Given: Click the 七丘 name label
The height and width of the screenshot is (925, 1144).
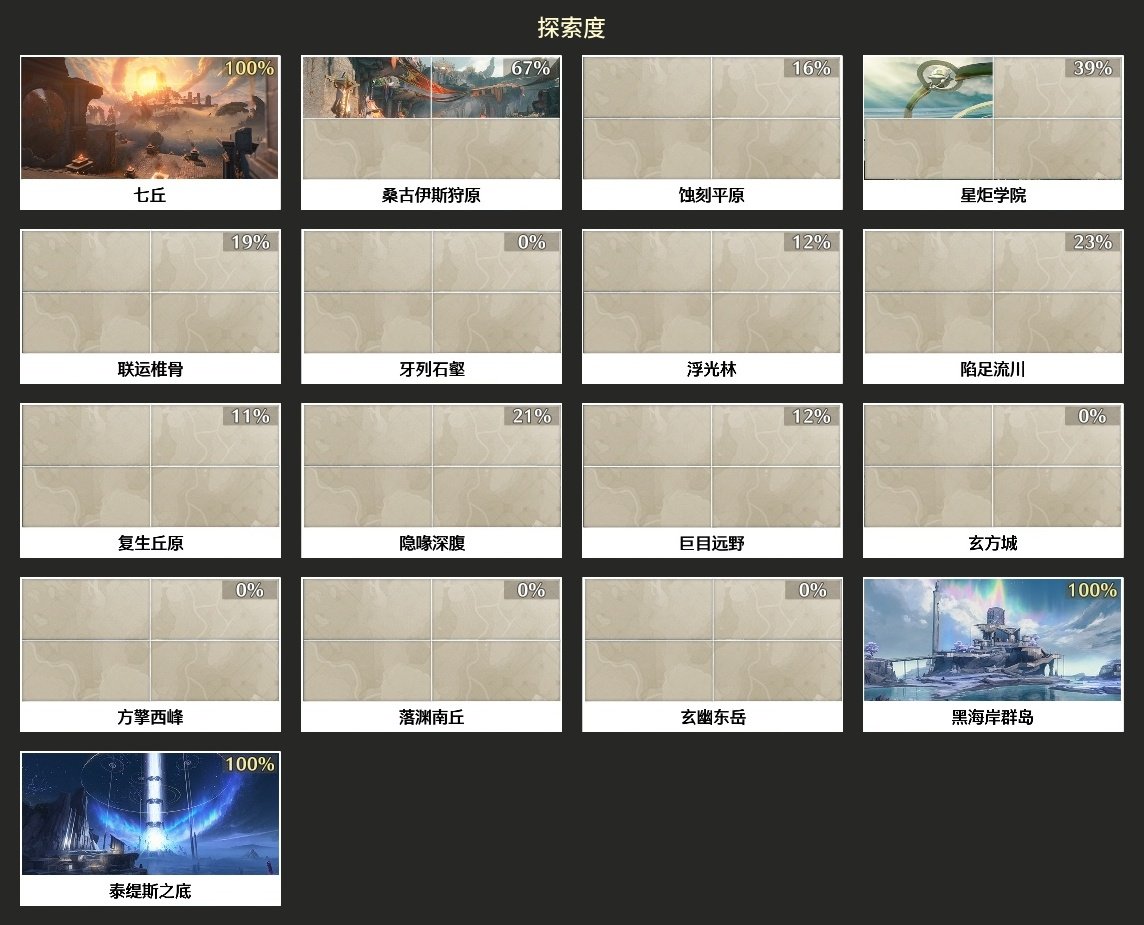Looking at the screenshot, I should (x=150, y=195).
